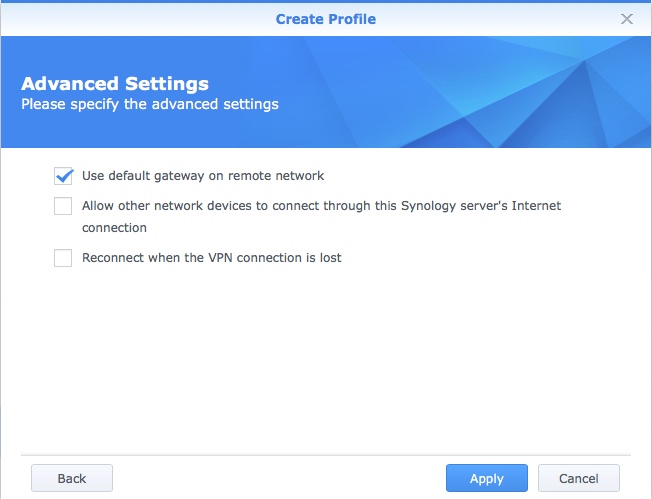Tick Reconnect when VPN connection is lost

coord(63,258)
